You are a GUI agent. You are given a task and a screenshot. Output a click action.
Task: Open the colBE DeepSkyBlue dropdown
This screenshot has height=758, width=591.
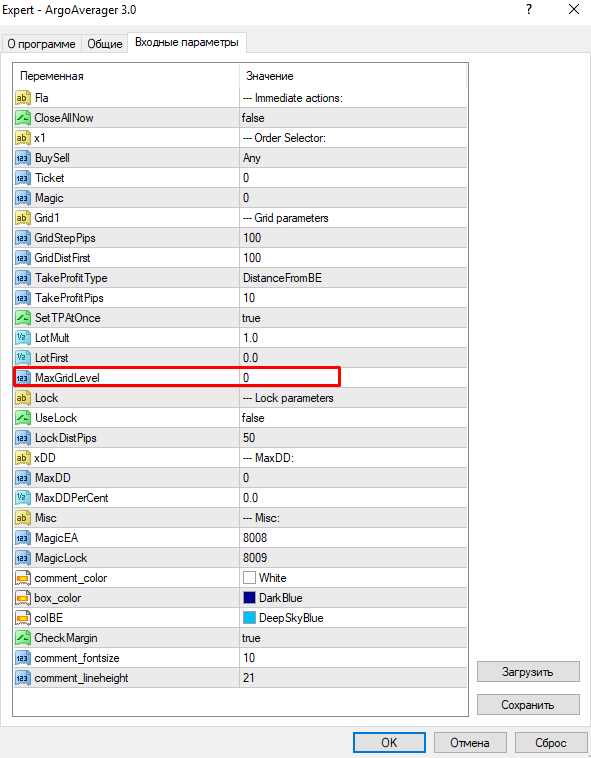[353, 618]
